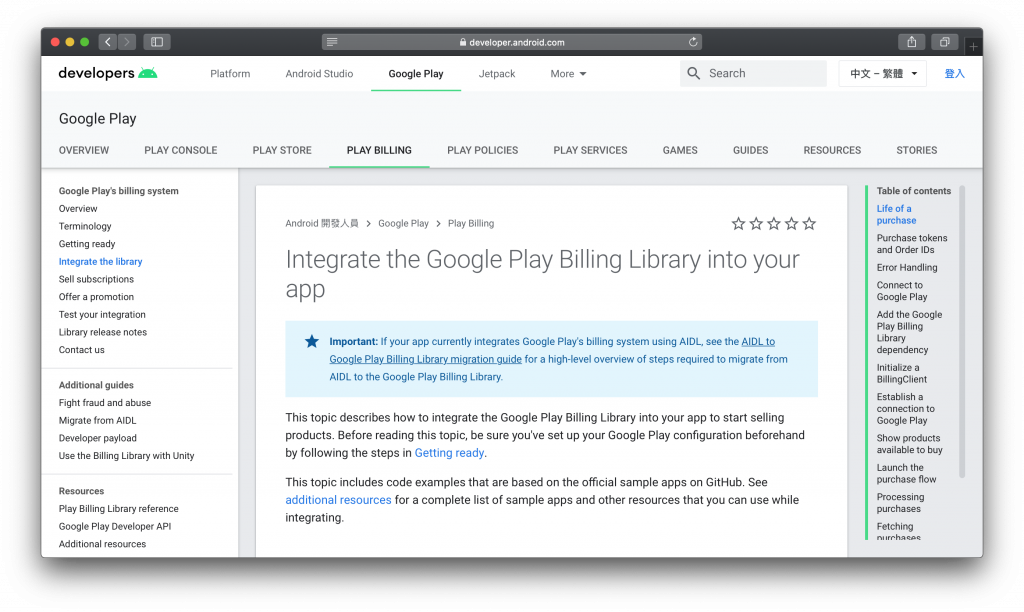Image resolution: width=1024 pixels, height=612 pixels.
Task: Reload the page with the refresh icon
Action: 693,42
